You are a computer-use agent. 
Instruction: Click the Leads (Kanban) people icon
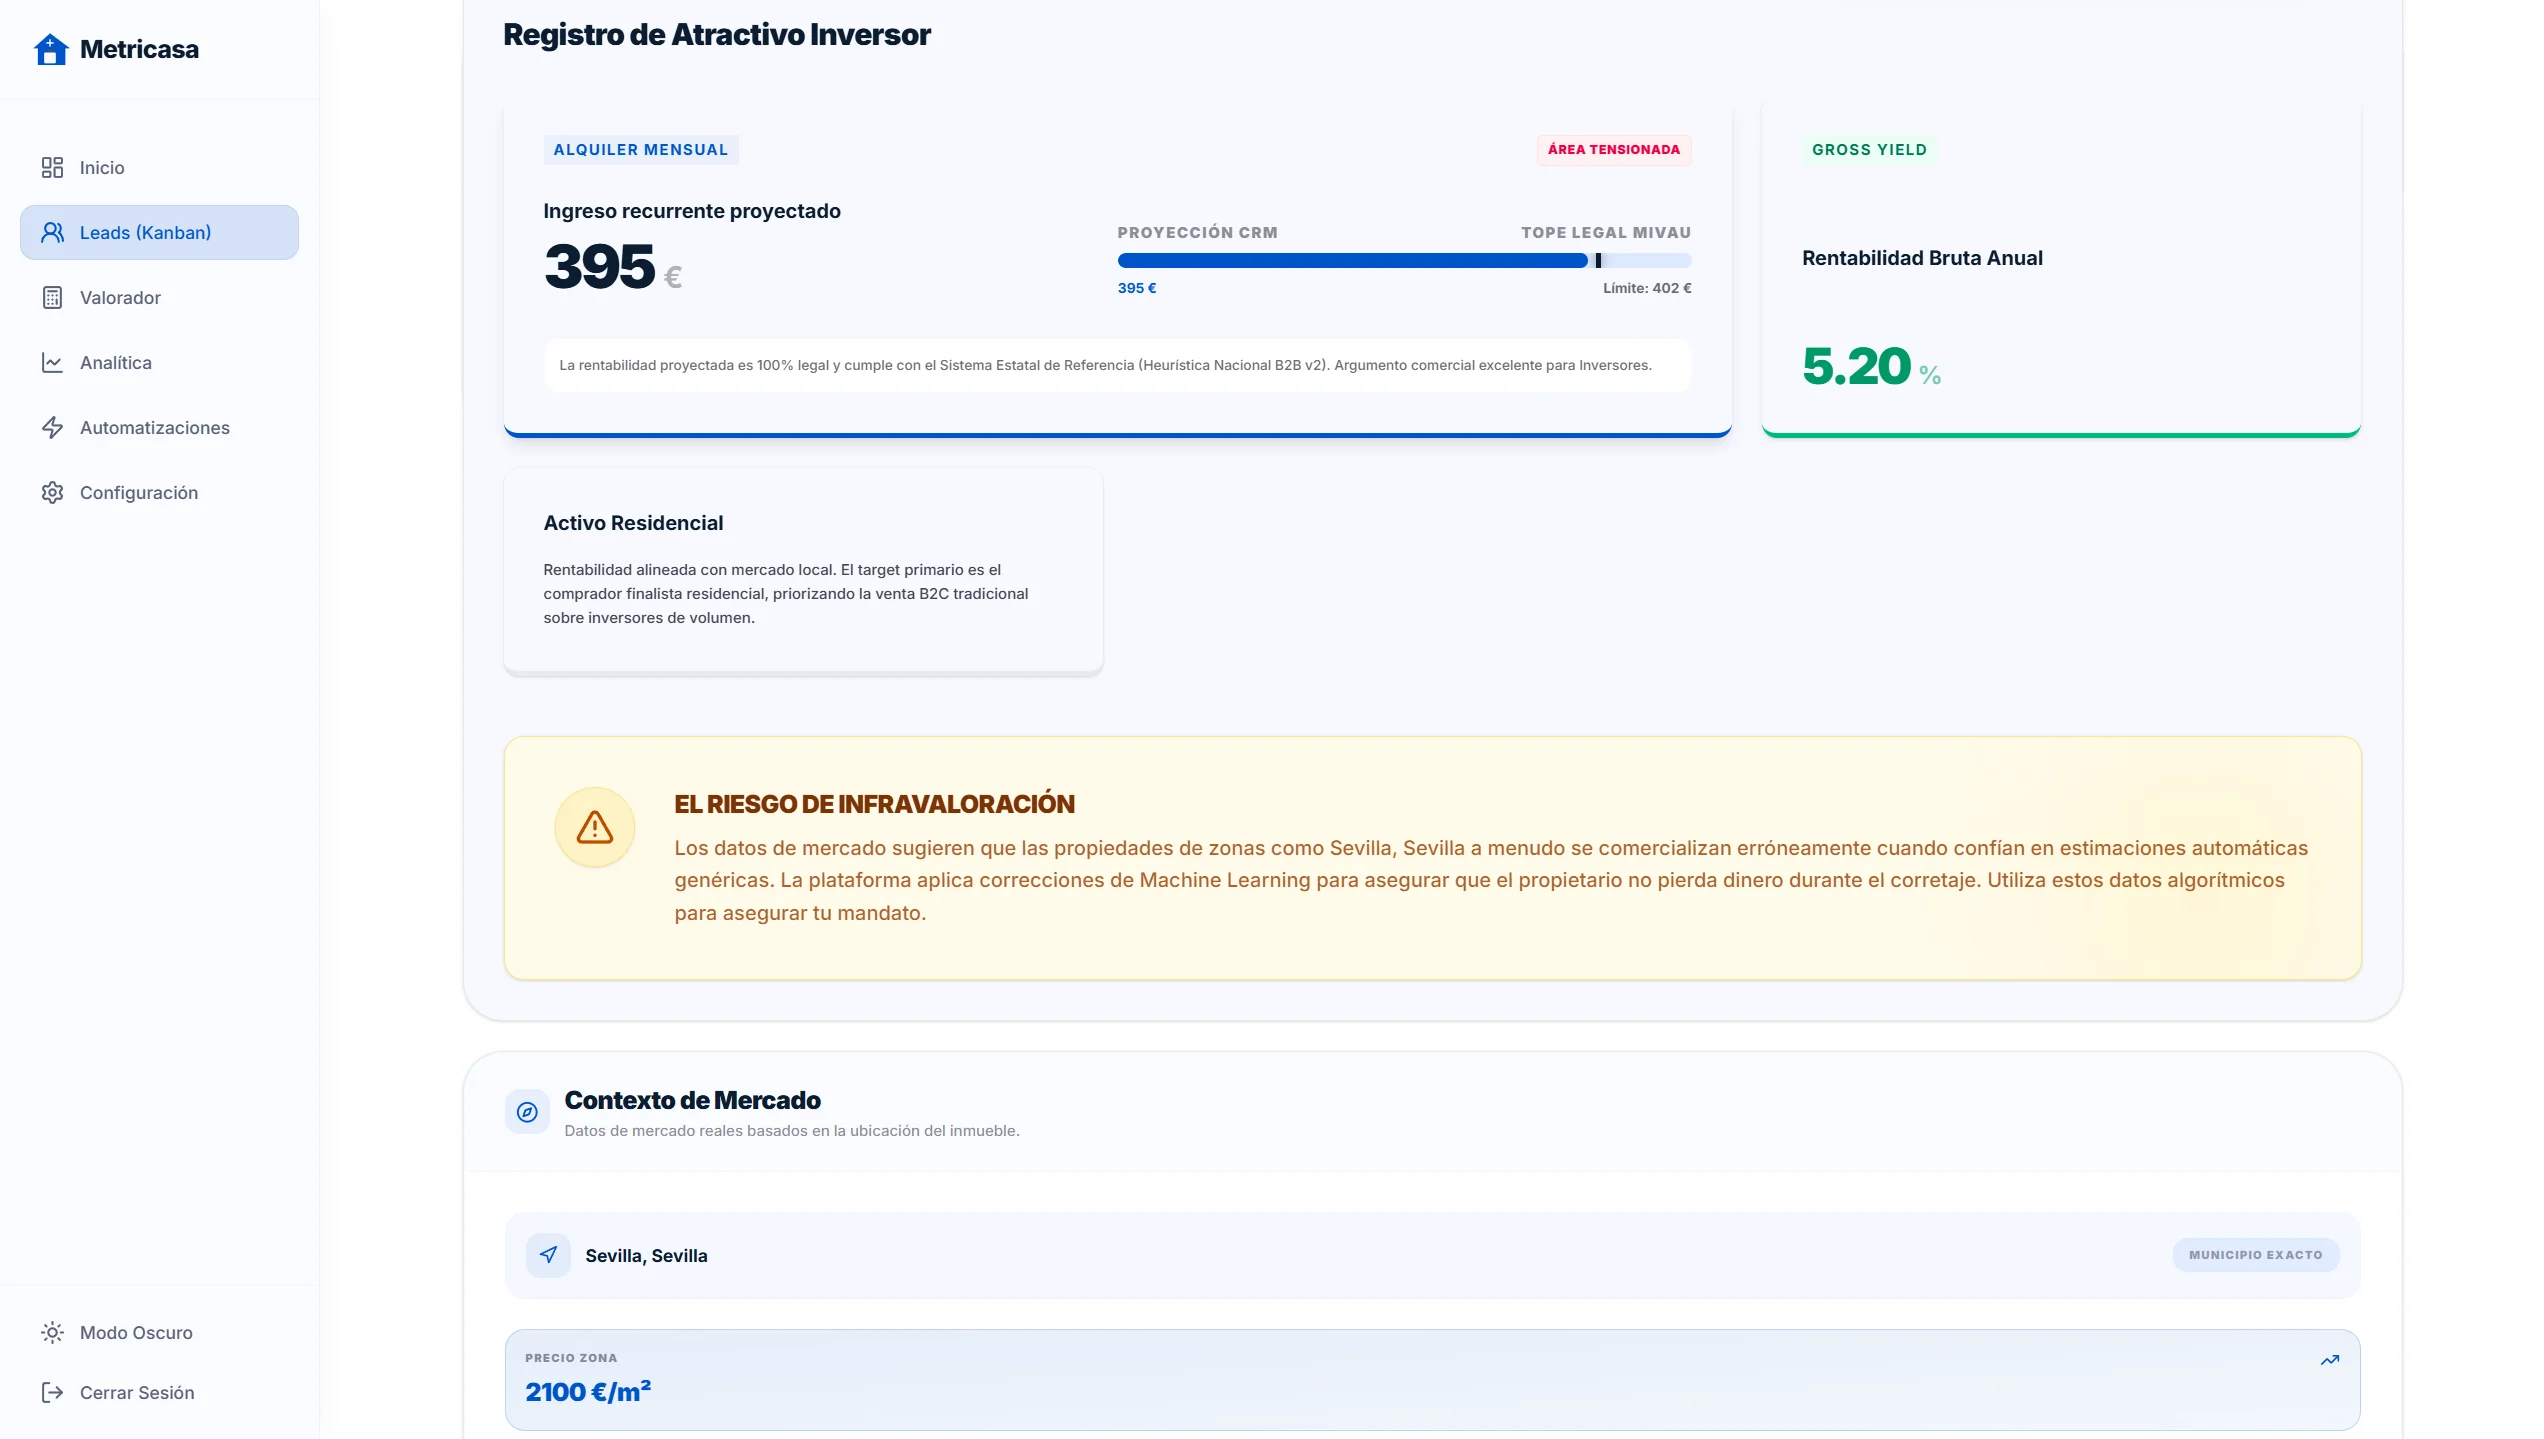52,232
